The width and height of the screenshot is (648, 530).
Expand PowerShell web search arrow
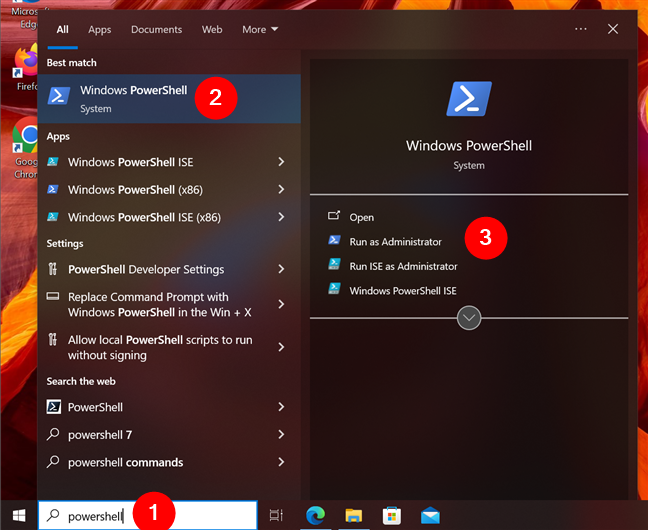pyautogui.click(x=281, y=407)
